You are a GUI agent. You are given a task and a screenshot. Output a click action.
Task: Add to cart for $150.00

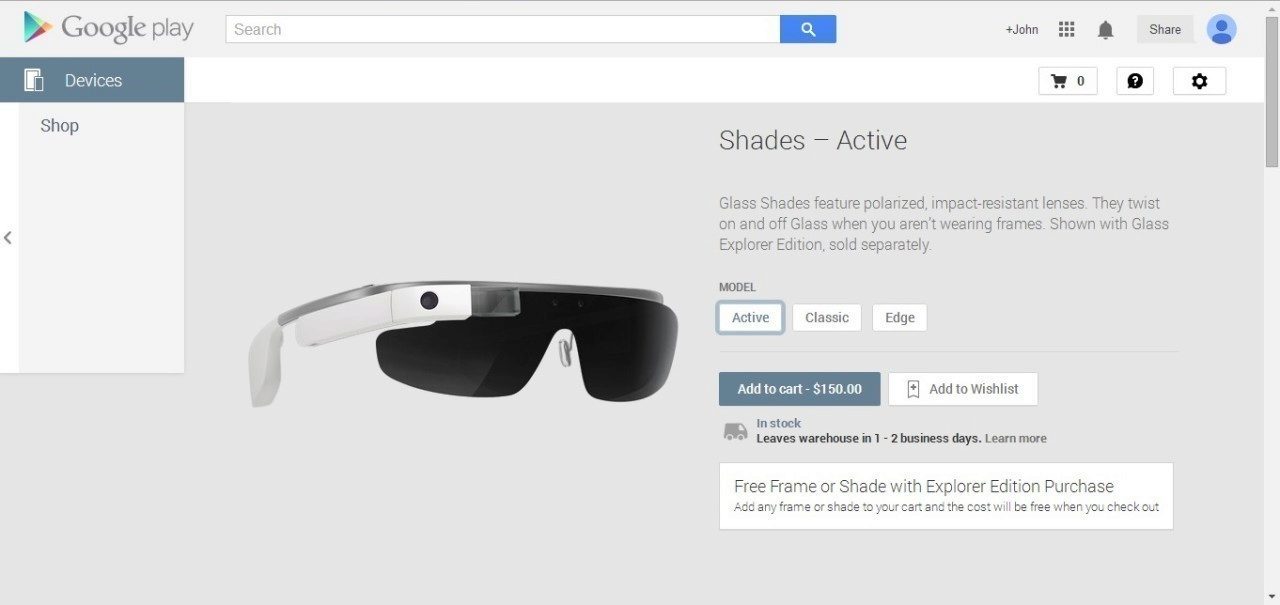pyautogui.click(x=799, y=389)
